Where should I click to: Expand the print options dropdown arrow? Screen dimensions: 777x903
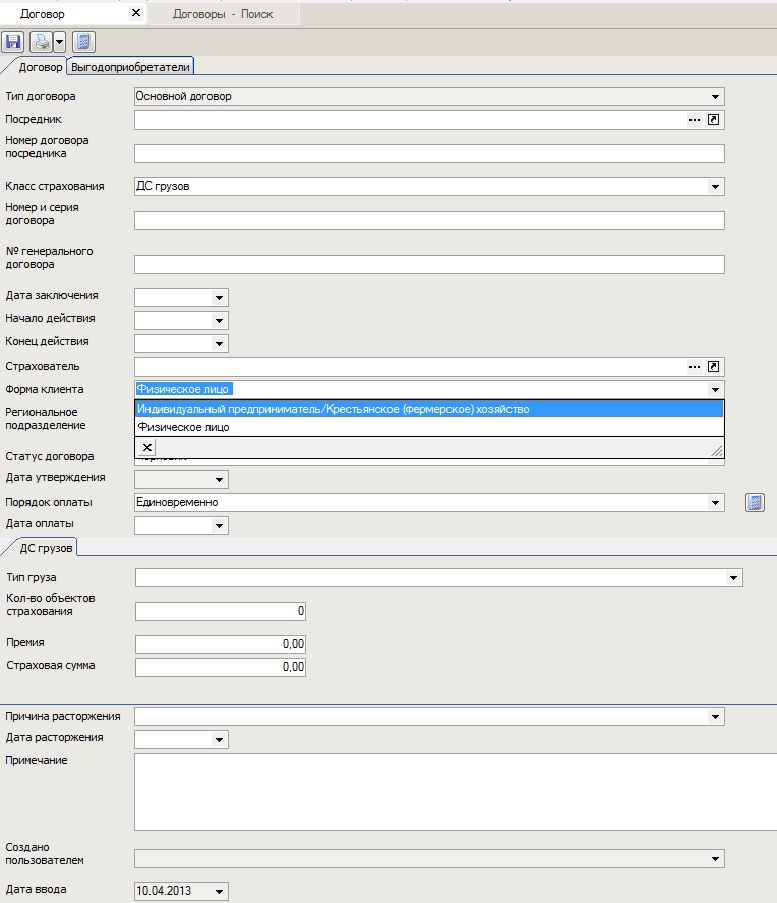click(x=60, y=42)
